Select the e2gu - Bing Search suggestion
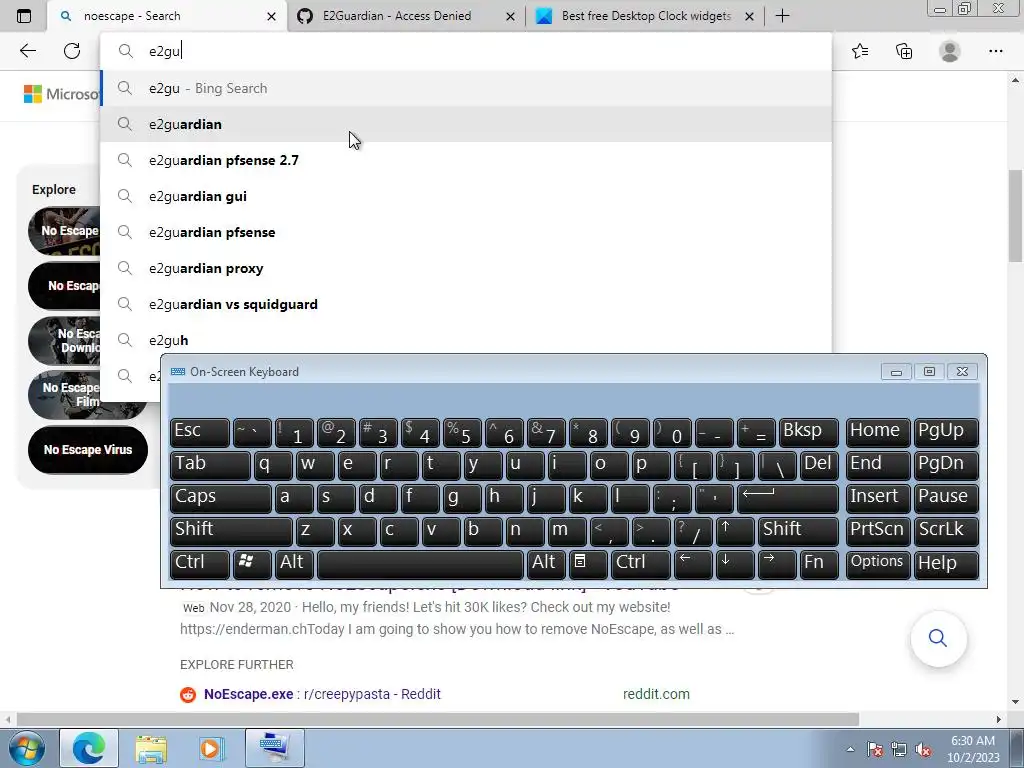The height and width of the screenshot is (768, 1024). (x=466, y=88)
